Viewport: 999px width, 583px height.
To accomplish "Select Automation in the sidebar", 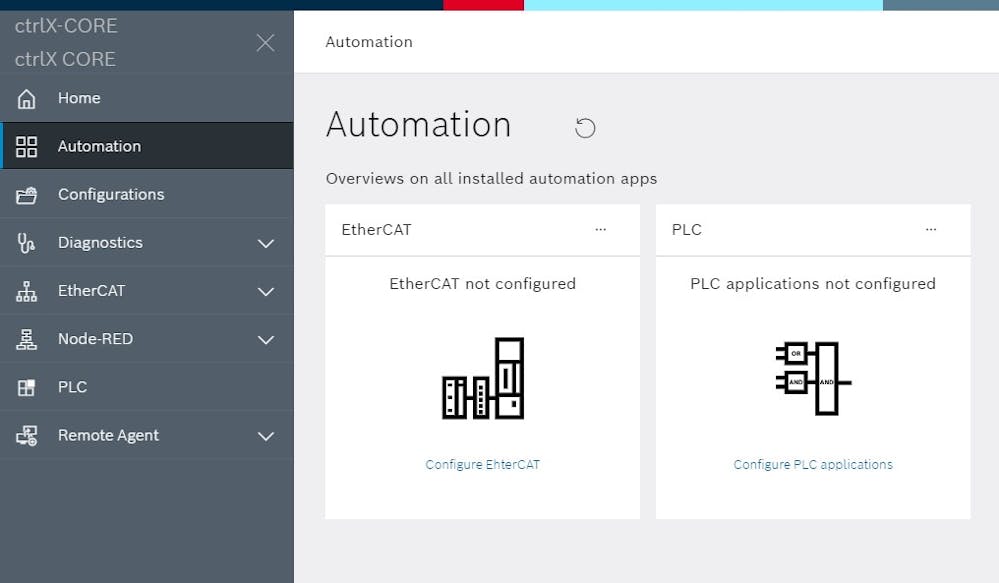I will point(147,146).
